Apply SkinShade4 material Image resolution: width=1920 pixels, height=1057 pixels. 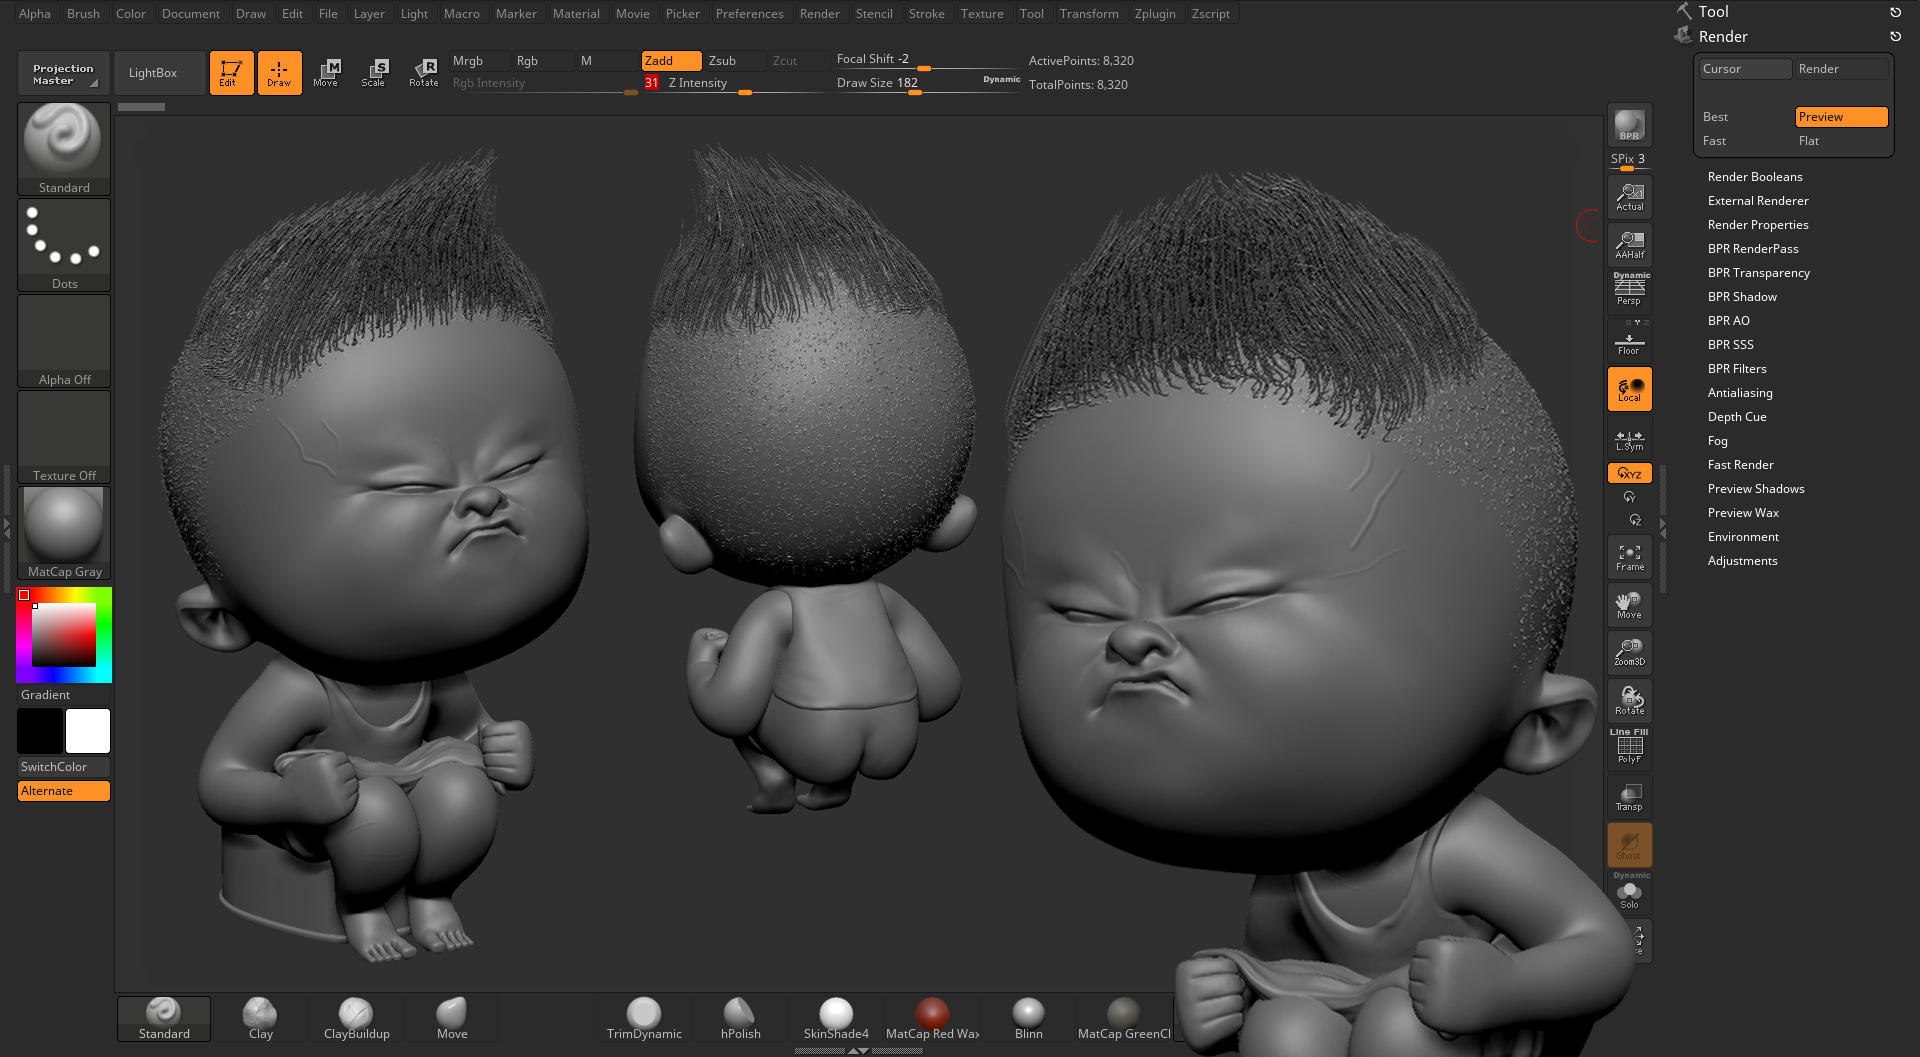pyautogui.click(x=836, y=1019)
